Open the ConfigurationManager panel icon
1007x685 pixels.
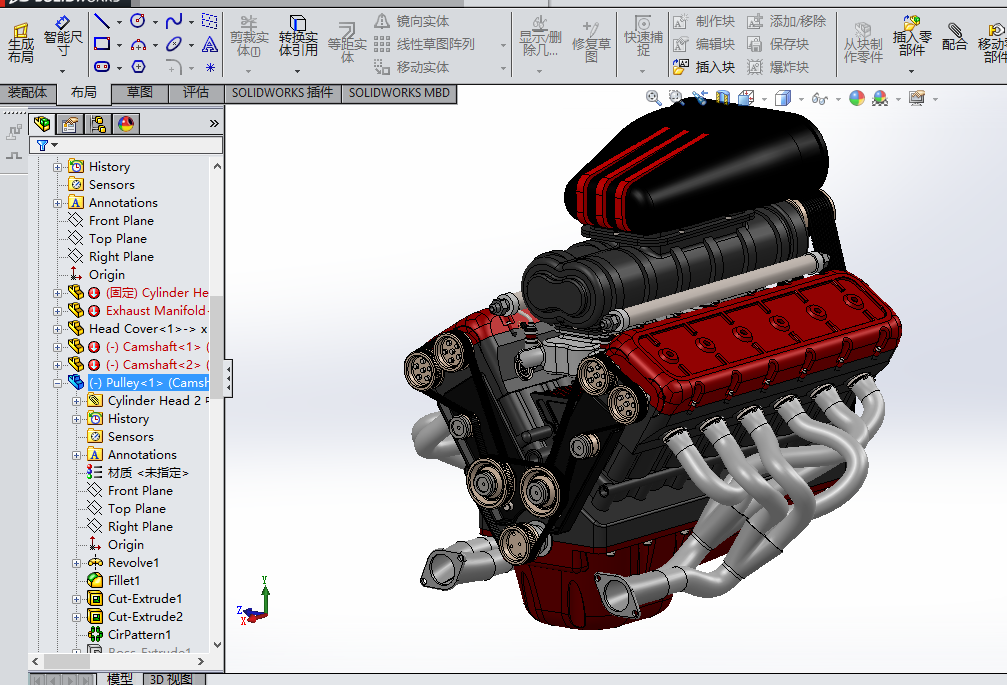coord(97,124)
